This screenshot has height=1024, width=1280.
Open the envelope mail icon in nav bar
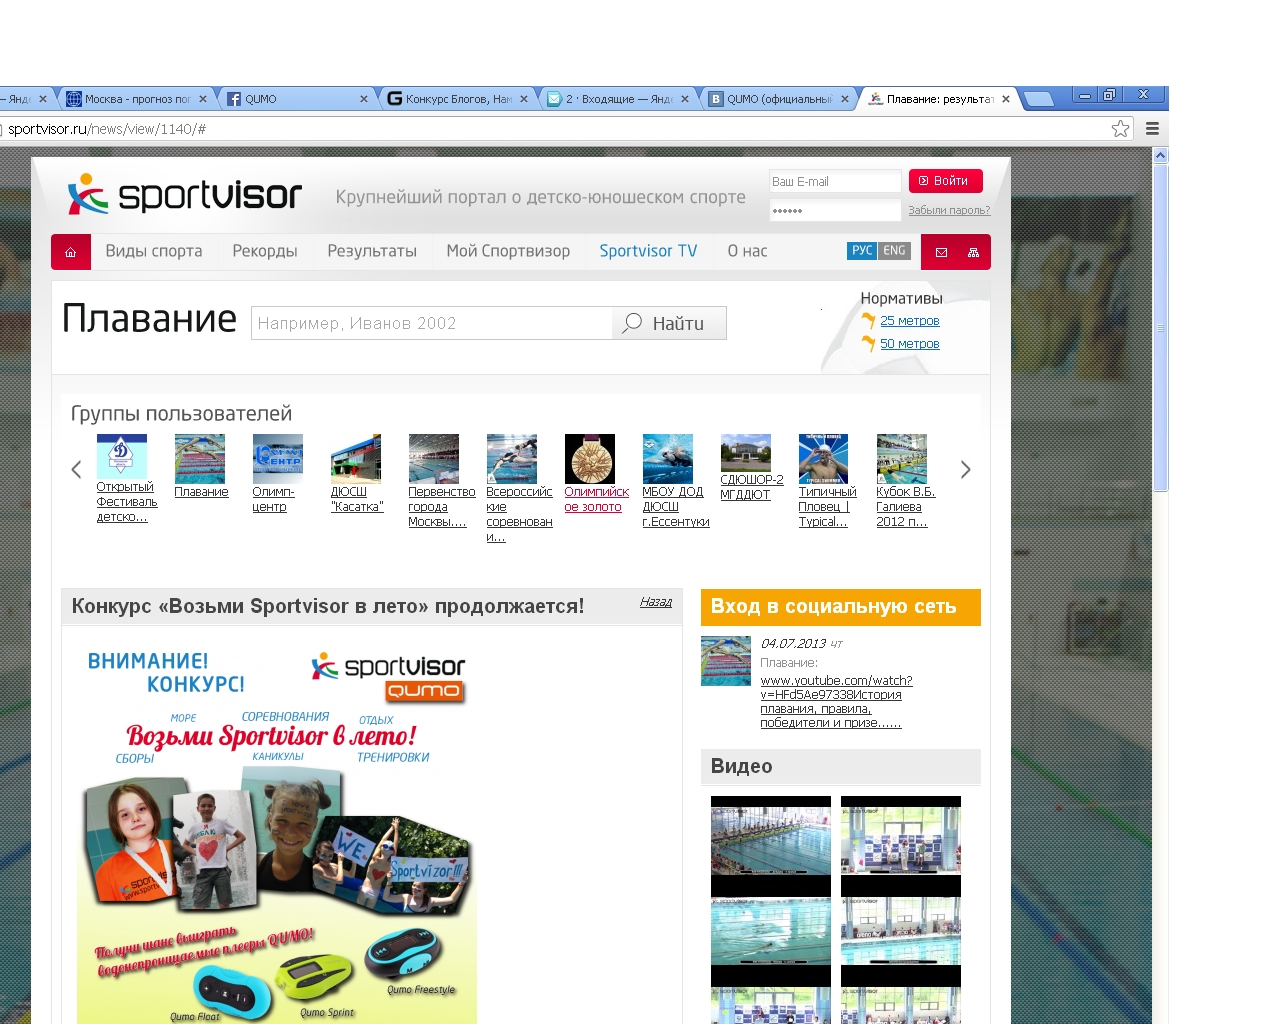tap(941, 252)
